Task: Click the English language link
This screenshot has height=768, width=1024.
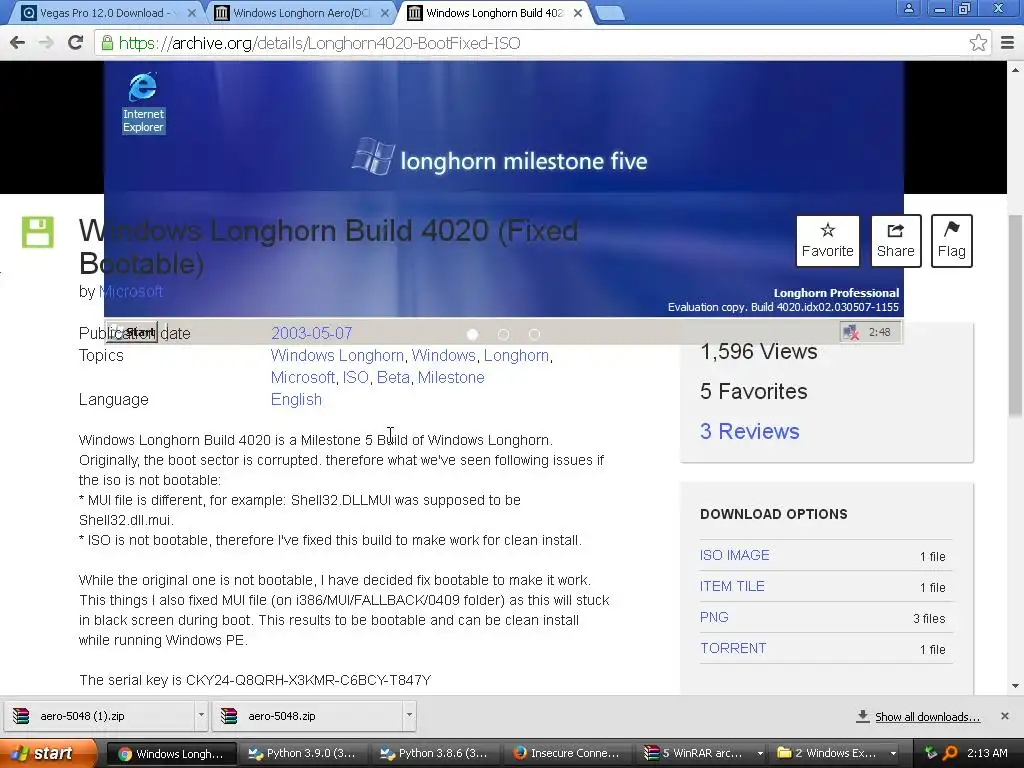Action: [x=296, y=400]
